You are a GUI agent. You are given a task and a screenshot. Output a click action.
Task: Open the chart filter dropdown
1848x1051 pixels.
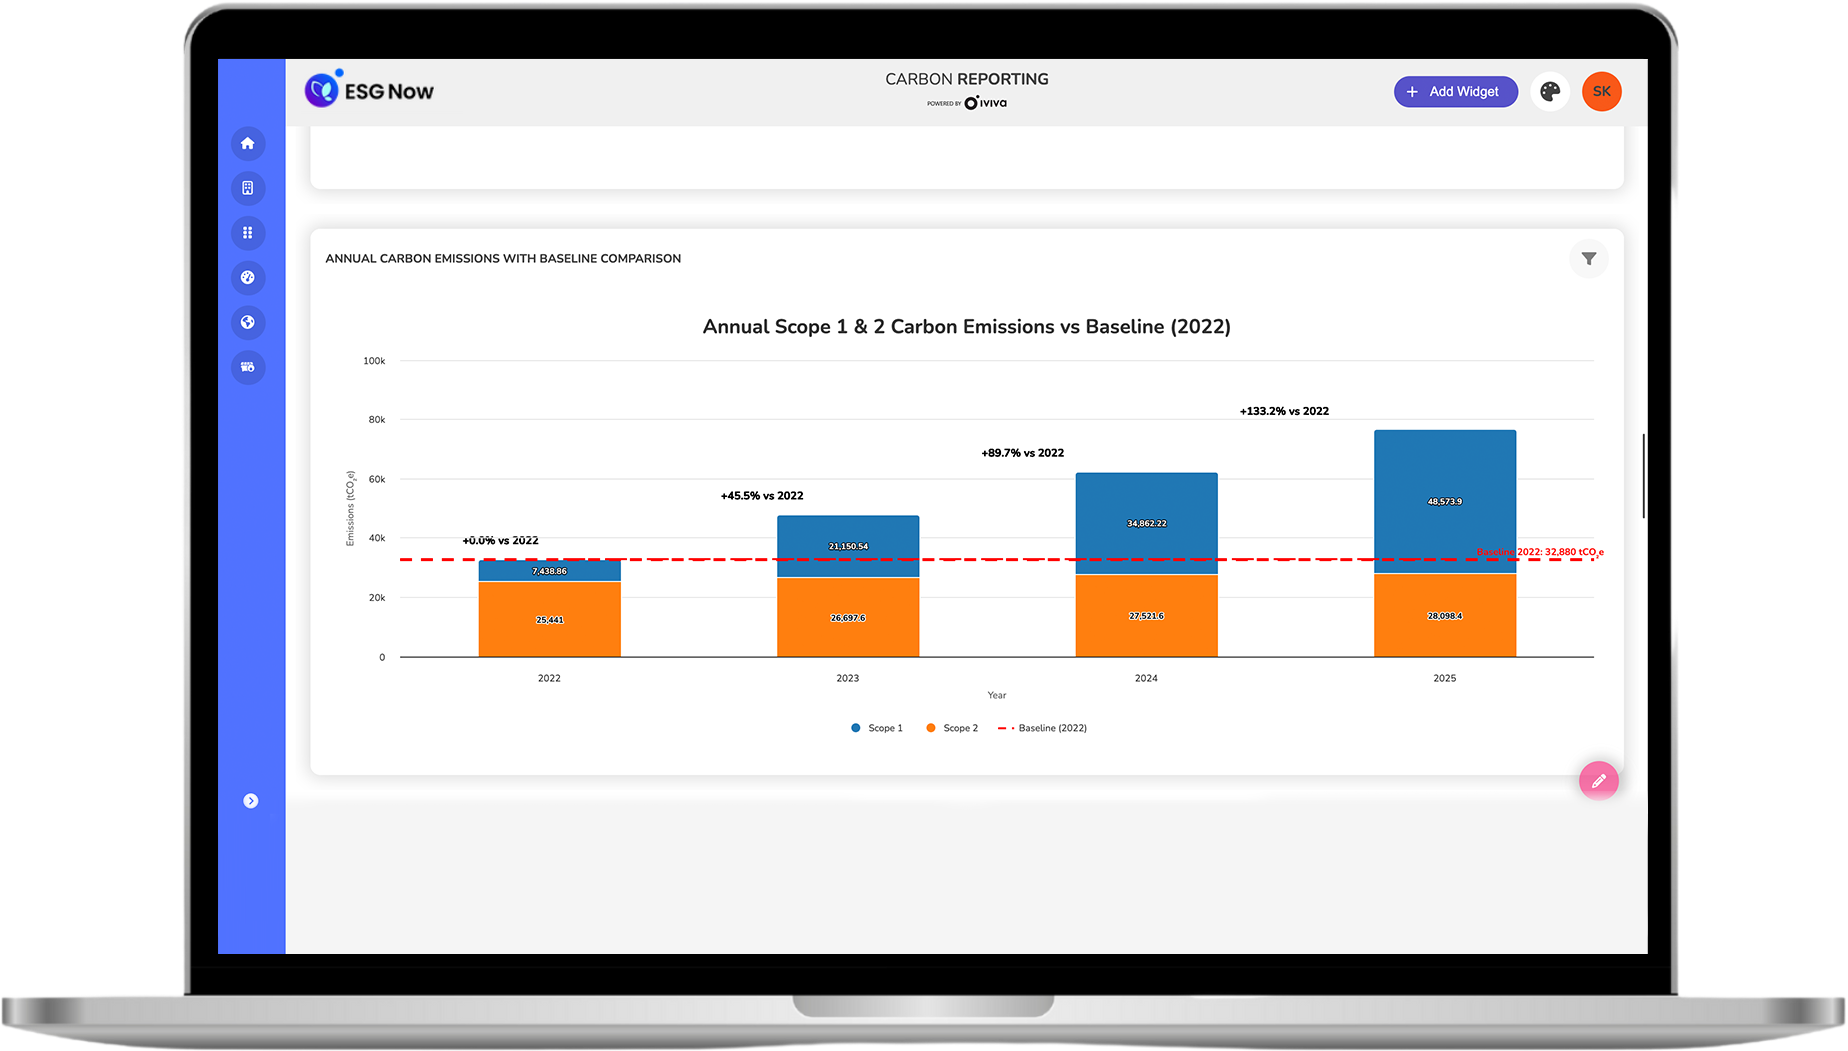1588,259
